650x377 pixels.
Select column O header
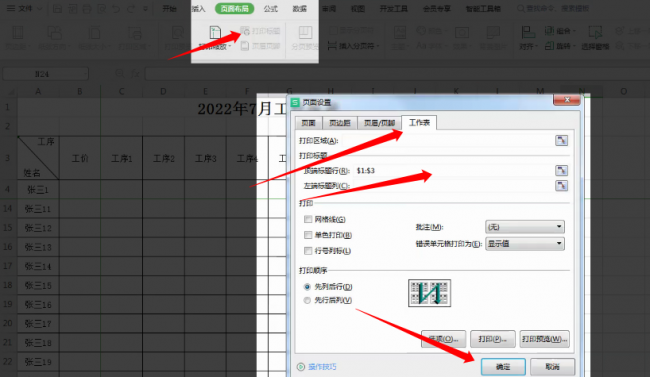pyautogui.click(x=623, y=91)
